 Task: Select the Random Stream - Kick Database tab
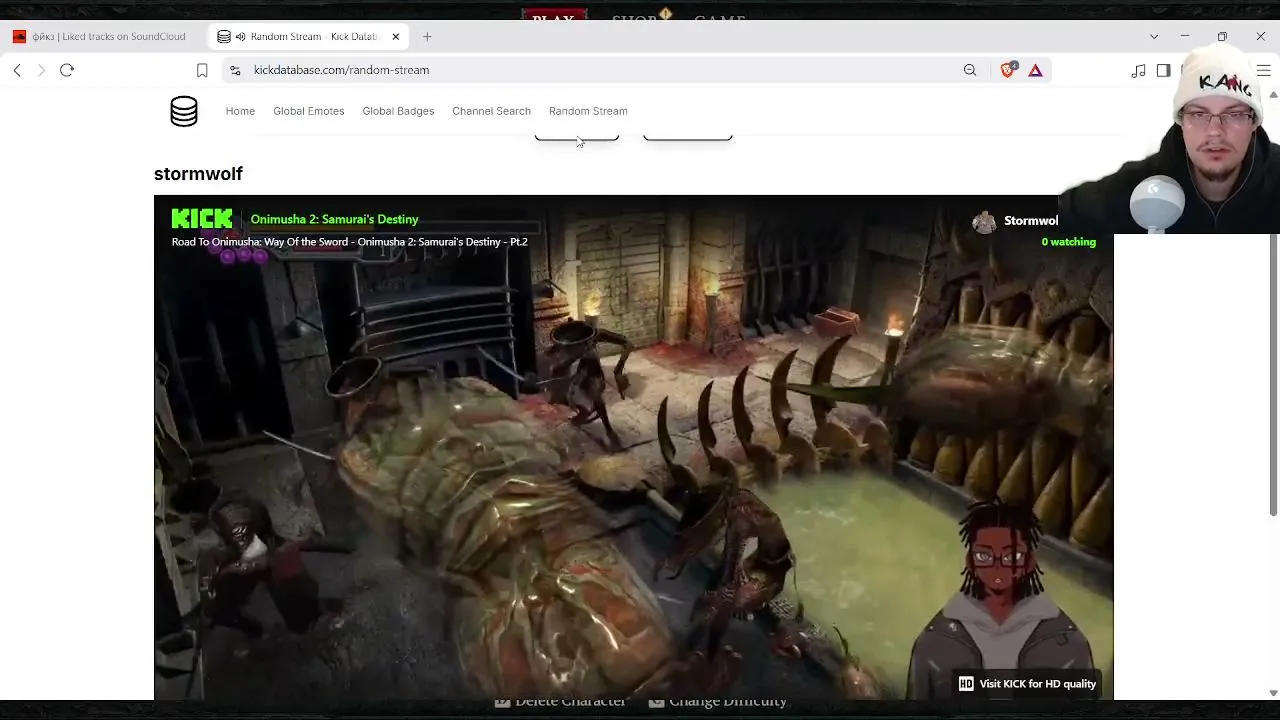(x=308, y=37)
